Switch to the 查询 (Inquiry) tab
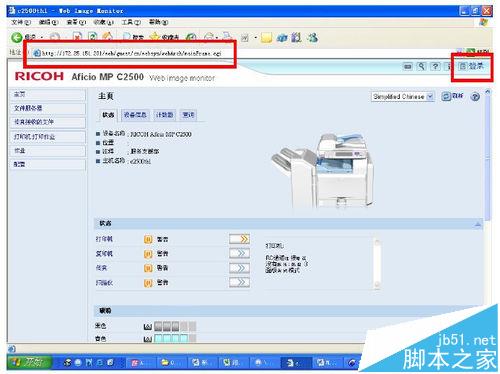Image resolution: width=500 pixels, height=374 pixels. click(188, 115)
